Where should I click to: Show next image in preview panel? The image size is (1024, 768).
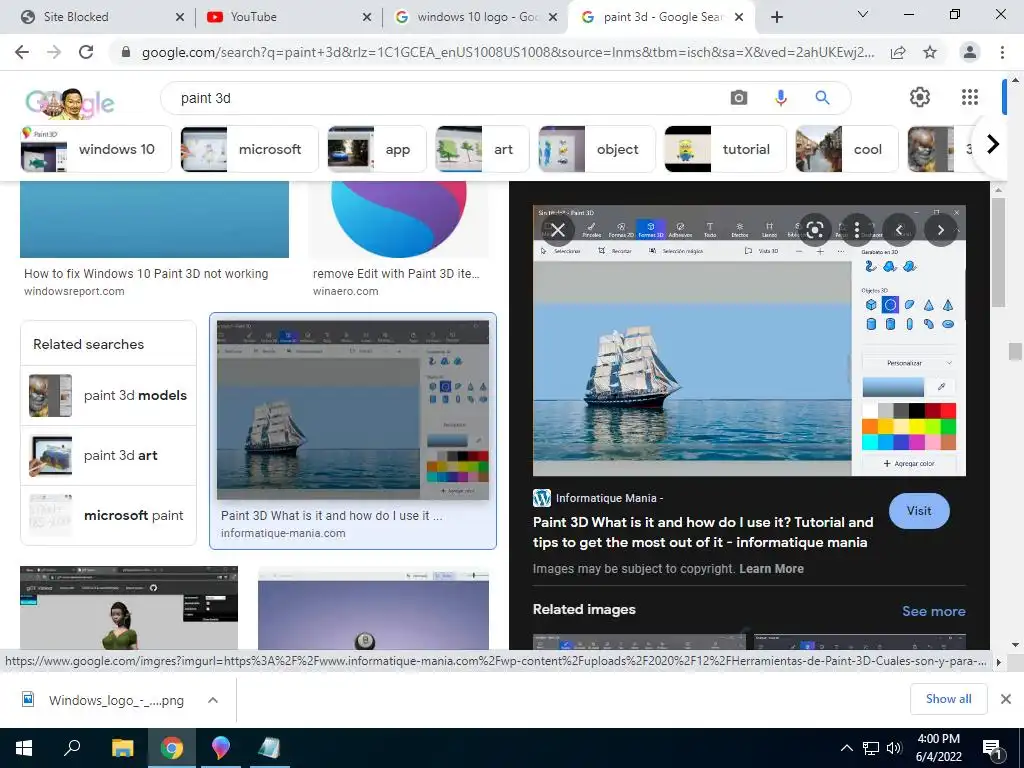point(940,230)
